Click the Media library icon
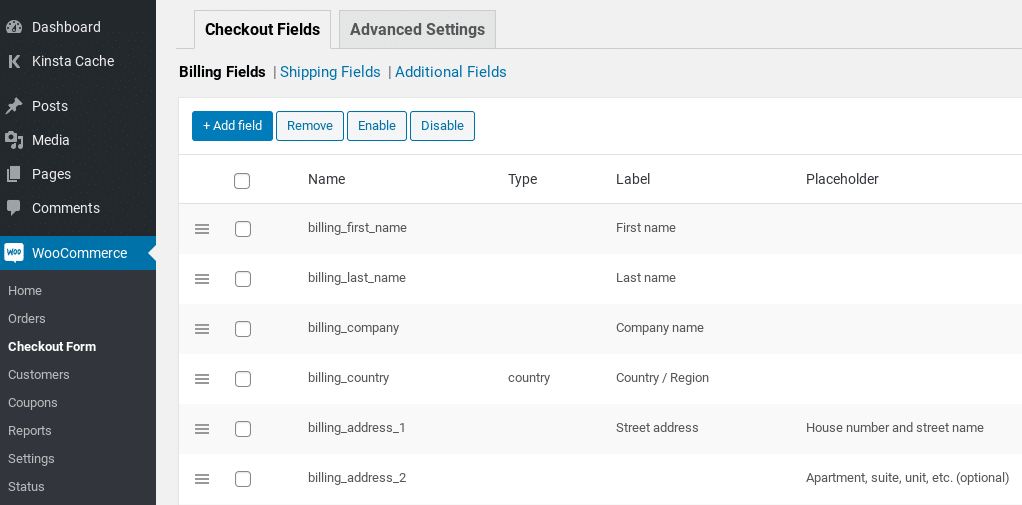 point(14,140)
